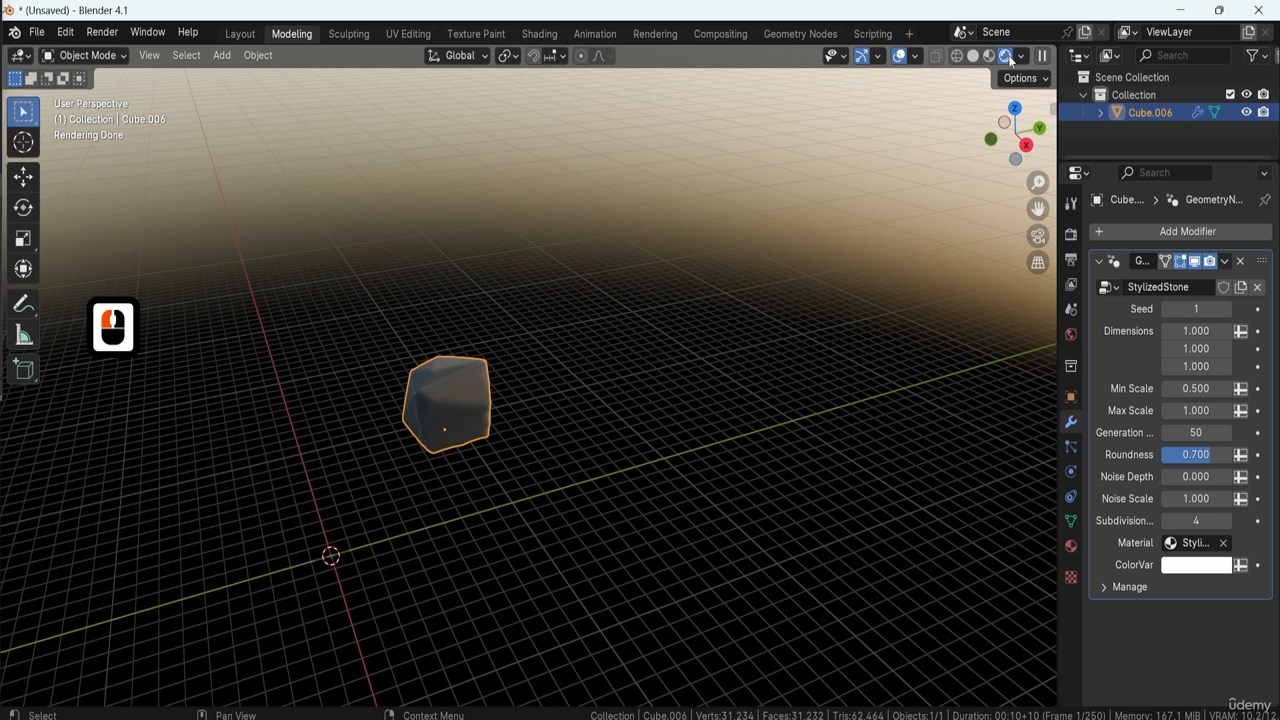Screen dimensions: 1280x720
Task: Clear the Material field X button
Action: pos(1222,543)
